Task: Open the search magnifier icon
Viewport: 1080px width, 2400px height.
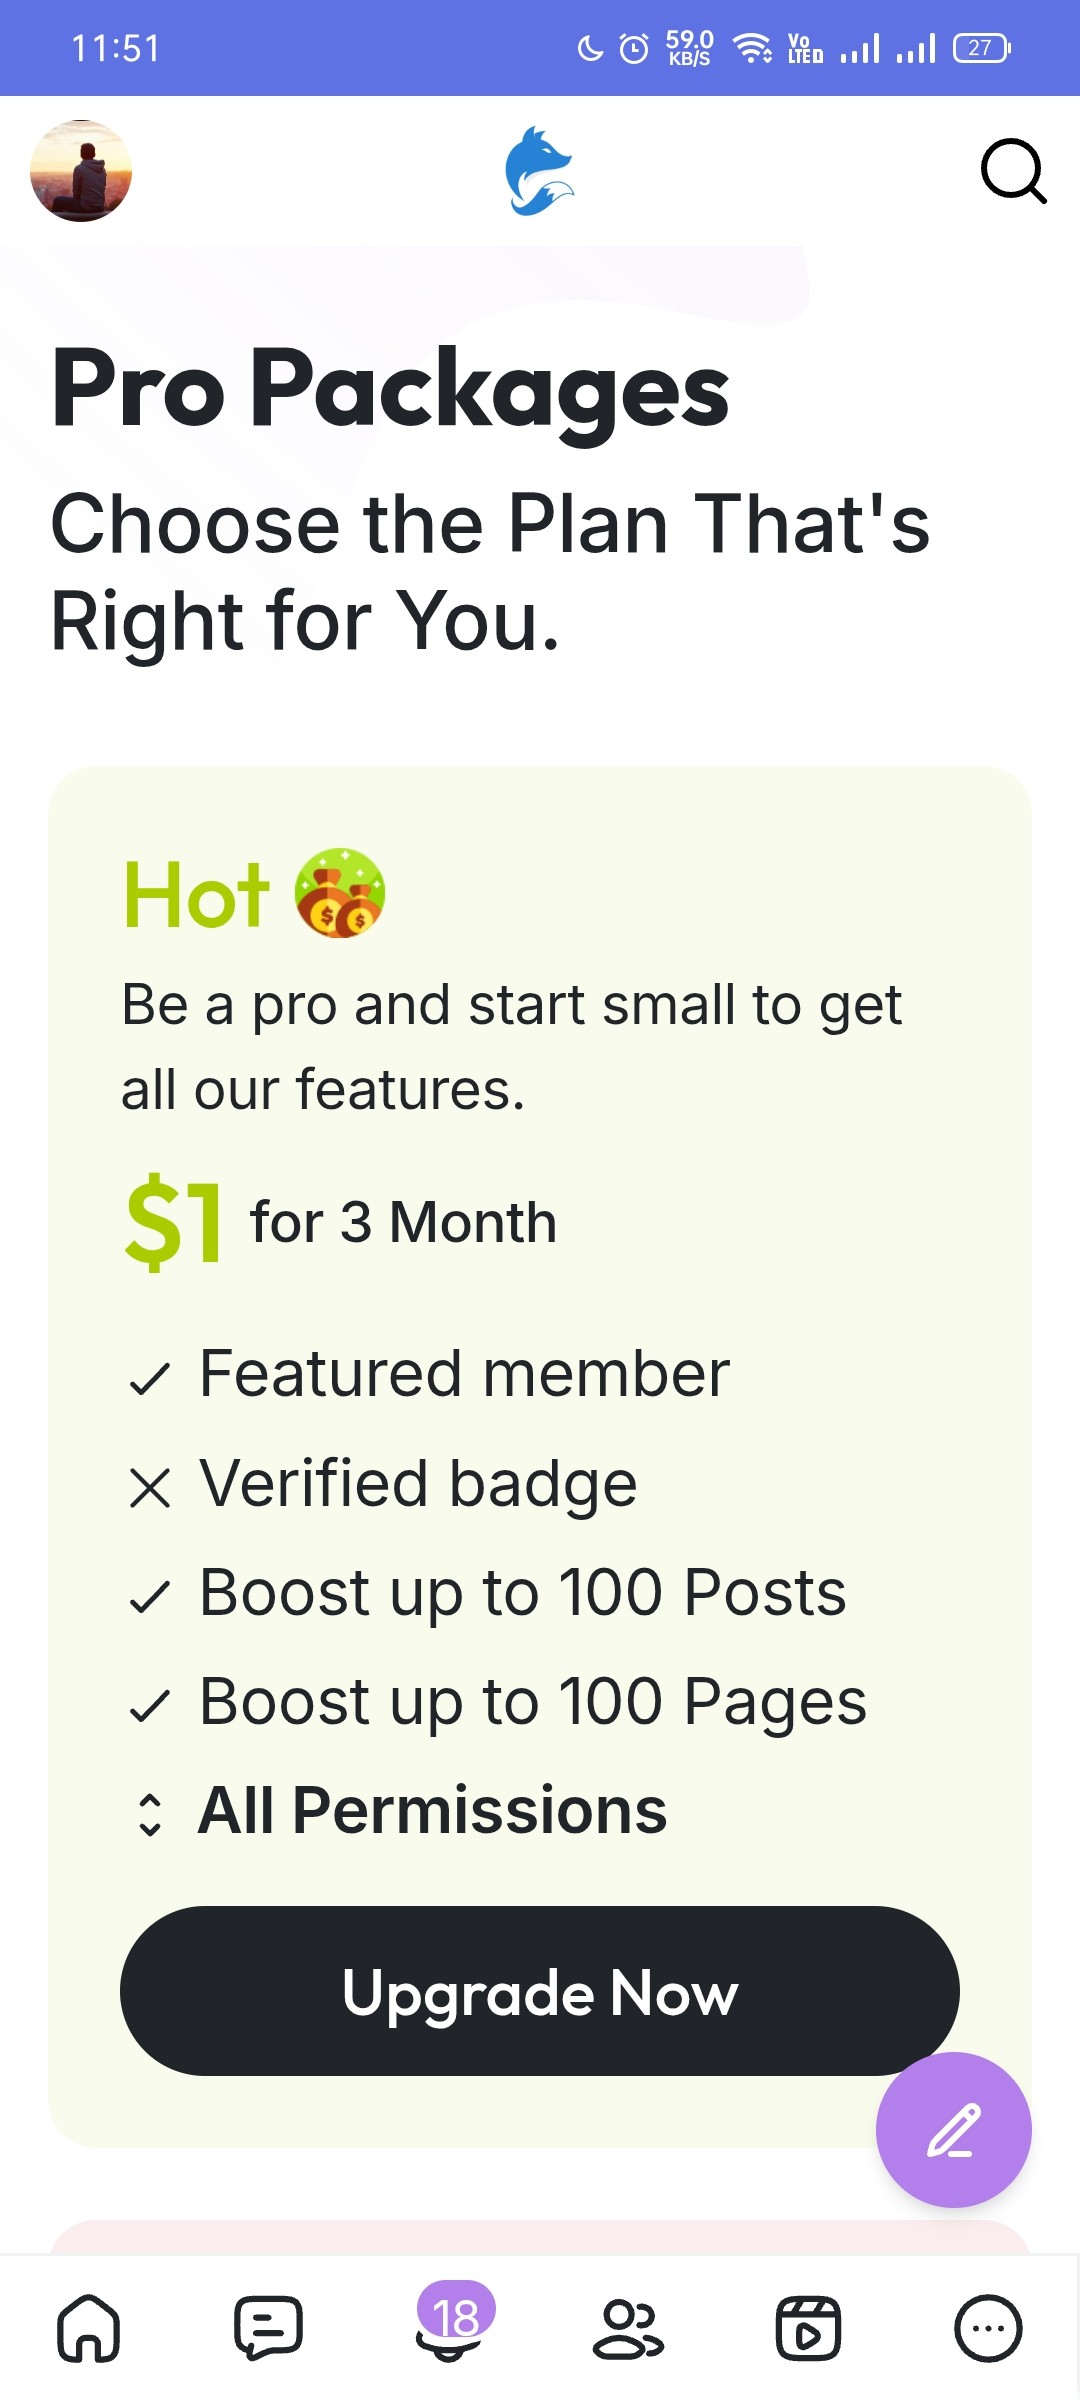Action: click(x=1013, y=171)
